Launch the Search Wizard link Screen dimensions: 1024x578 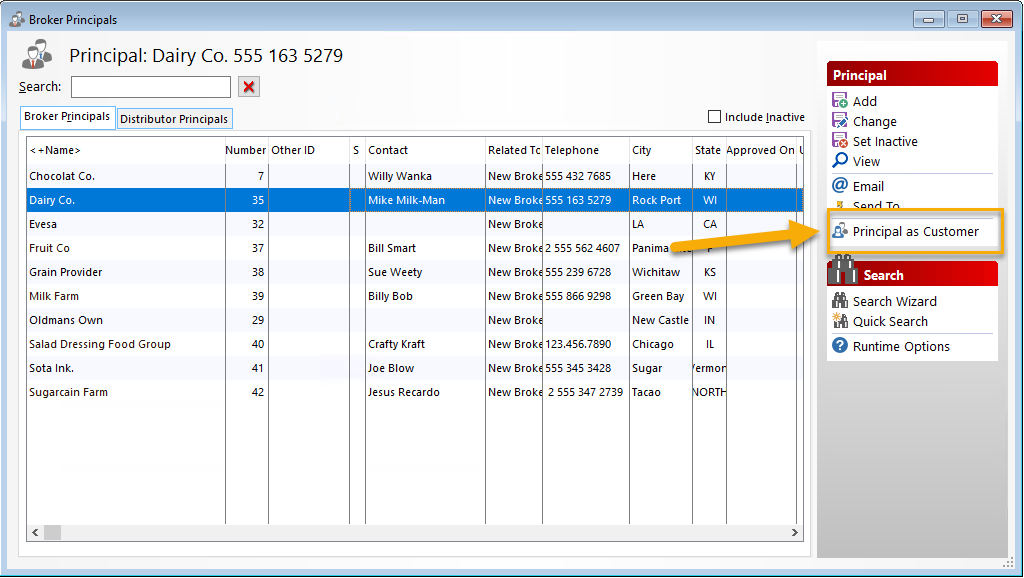895,301
